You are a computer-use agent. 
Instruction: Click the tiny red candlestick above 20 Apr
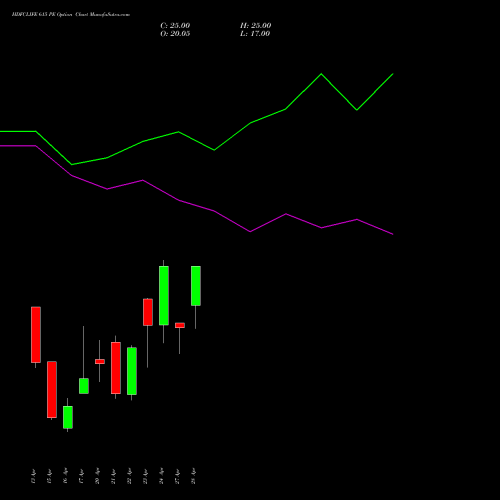tap(100, 361)
